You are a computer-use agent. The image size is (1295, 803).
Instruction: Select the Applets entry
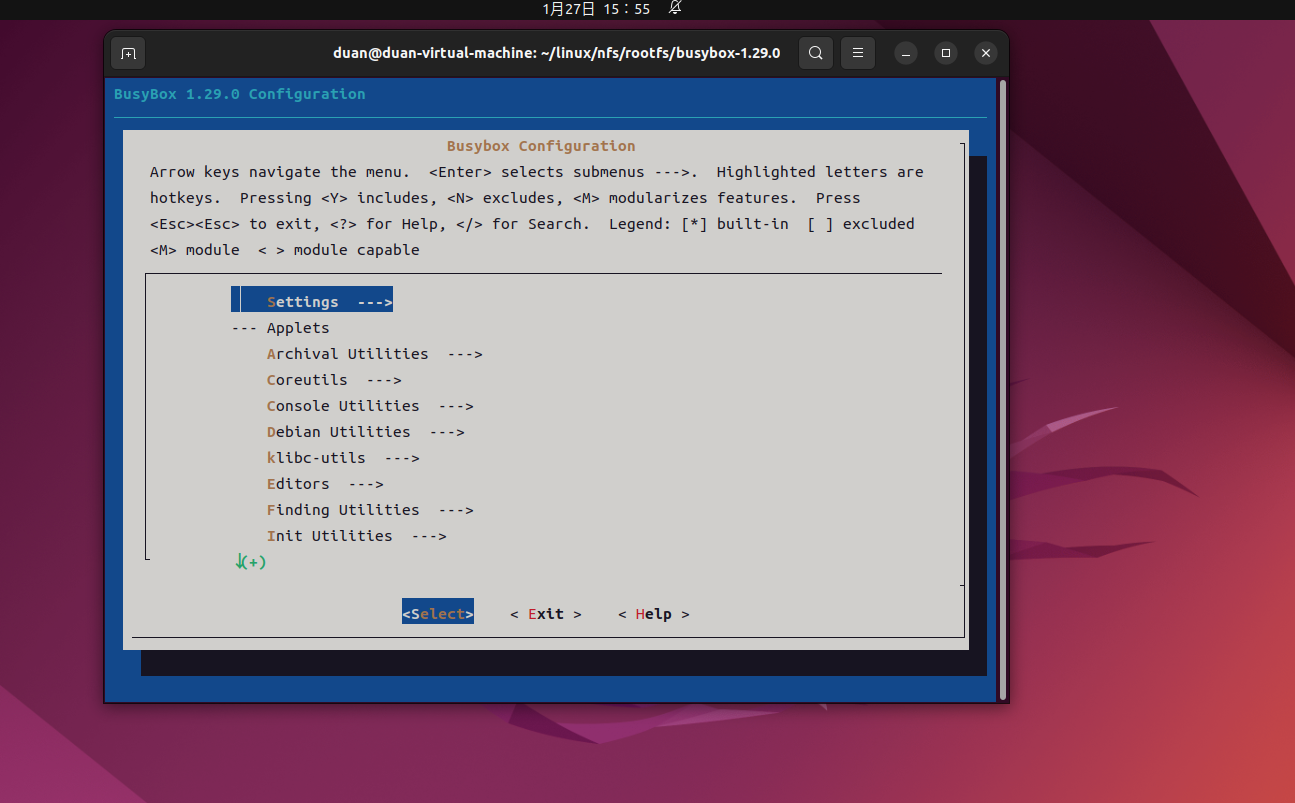(x=297, y=327)
